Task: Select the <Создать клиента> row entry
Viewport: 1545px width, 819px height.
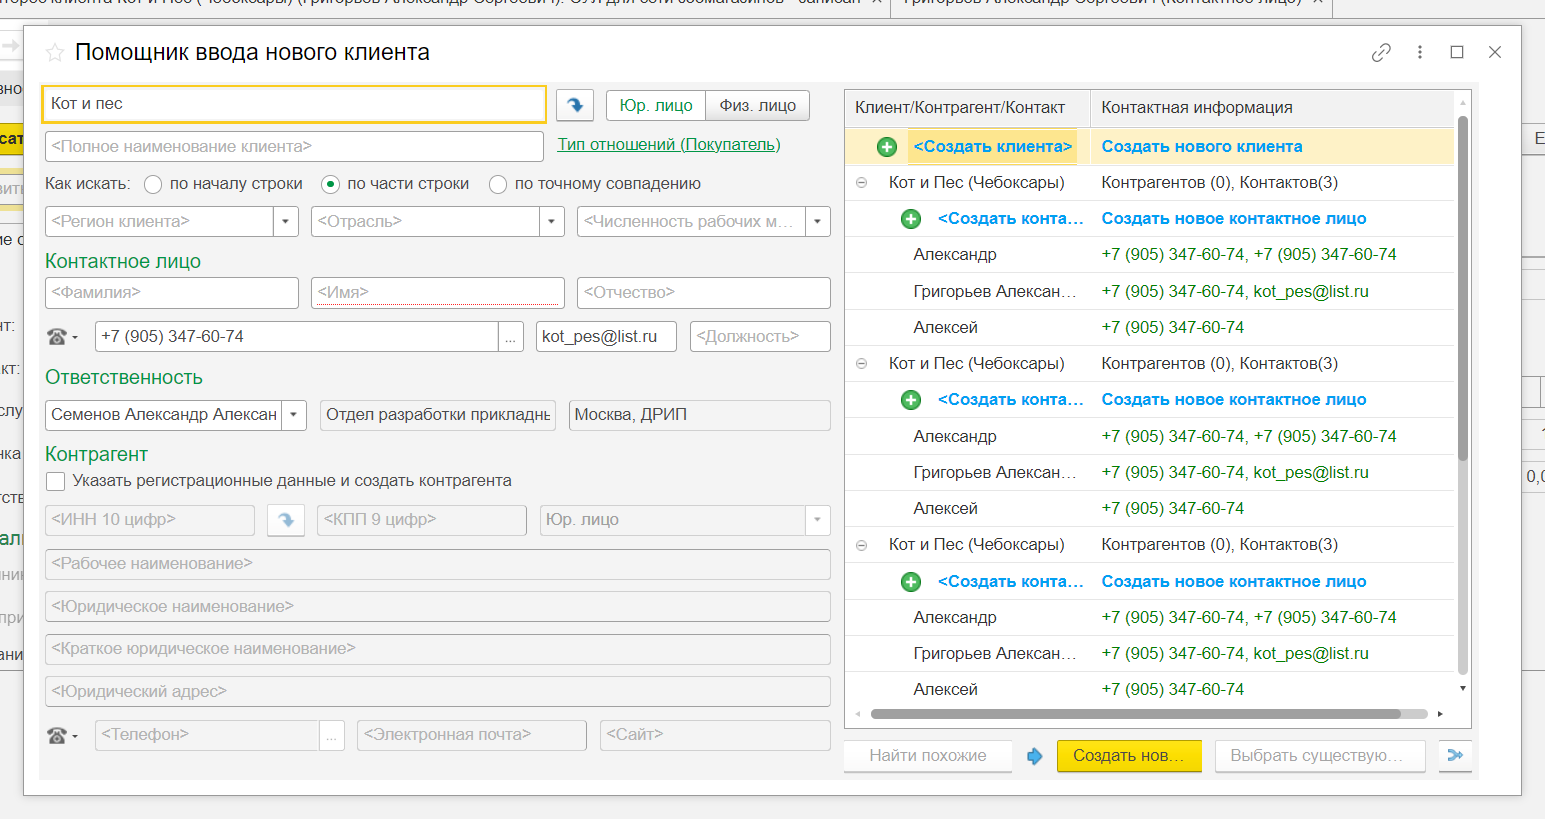Action: point(992,147)
